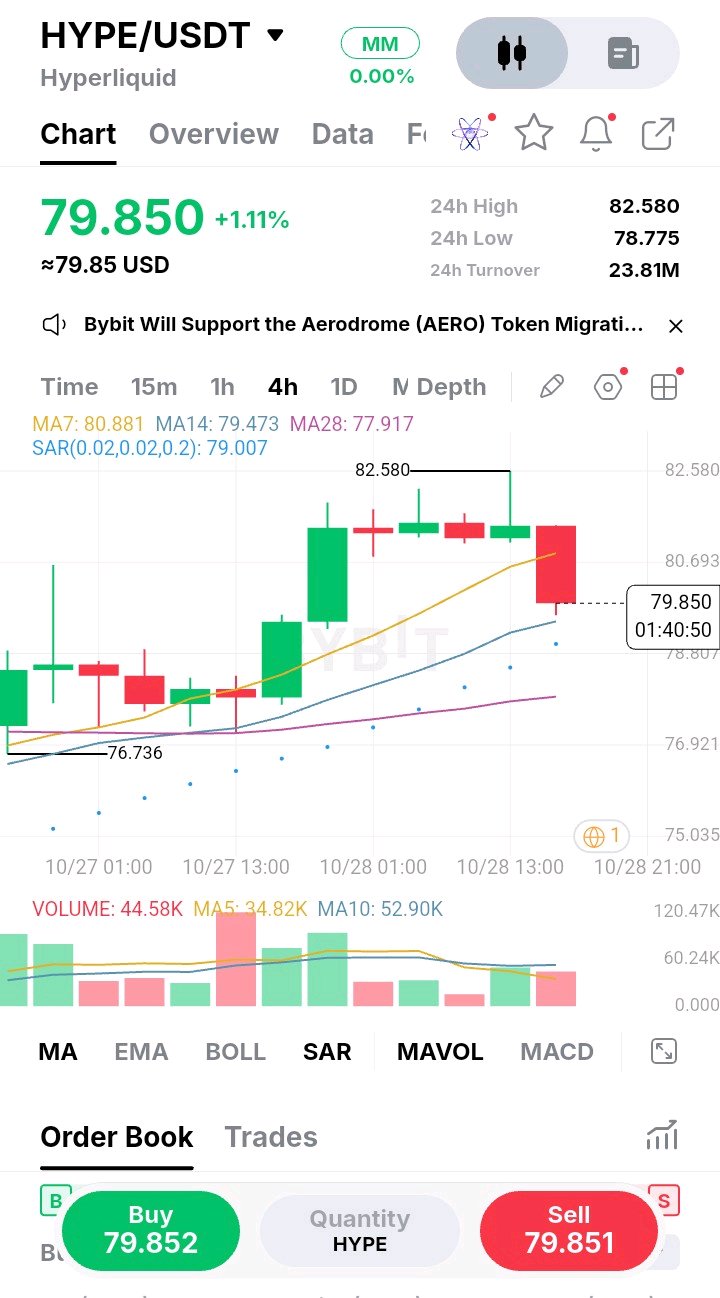Open price alerts bell icon
Screen dimensions: 720x1298
[x=596, y=133]
